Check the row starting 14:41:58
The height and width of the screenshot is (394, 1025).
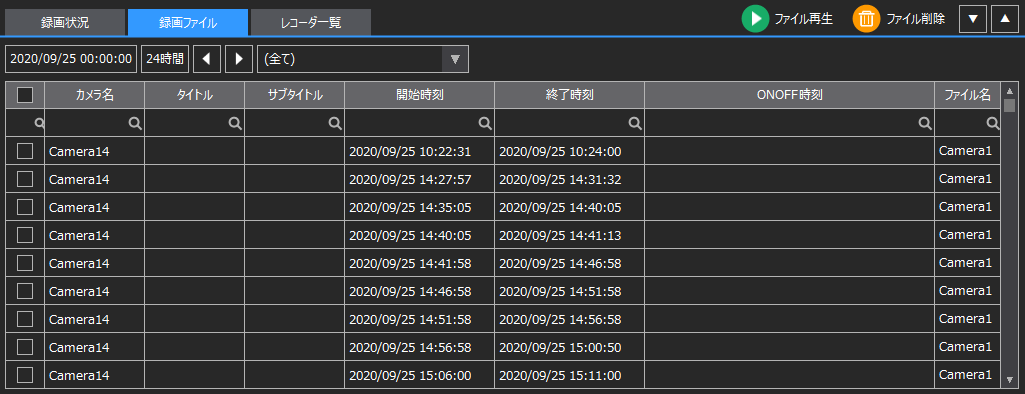pyautogui.click(x=25, y=263)
